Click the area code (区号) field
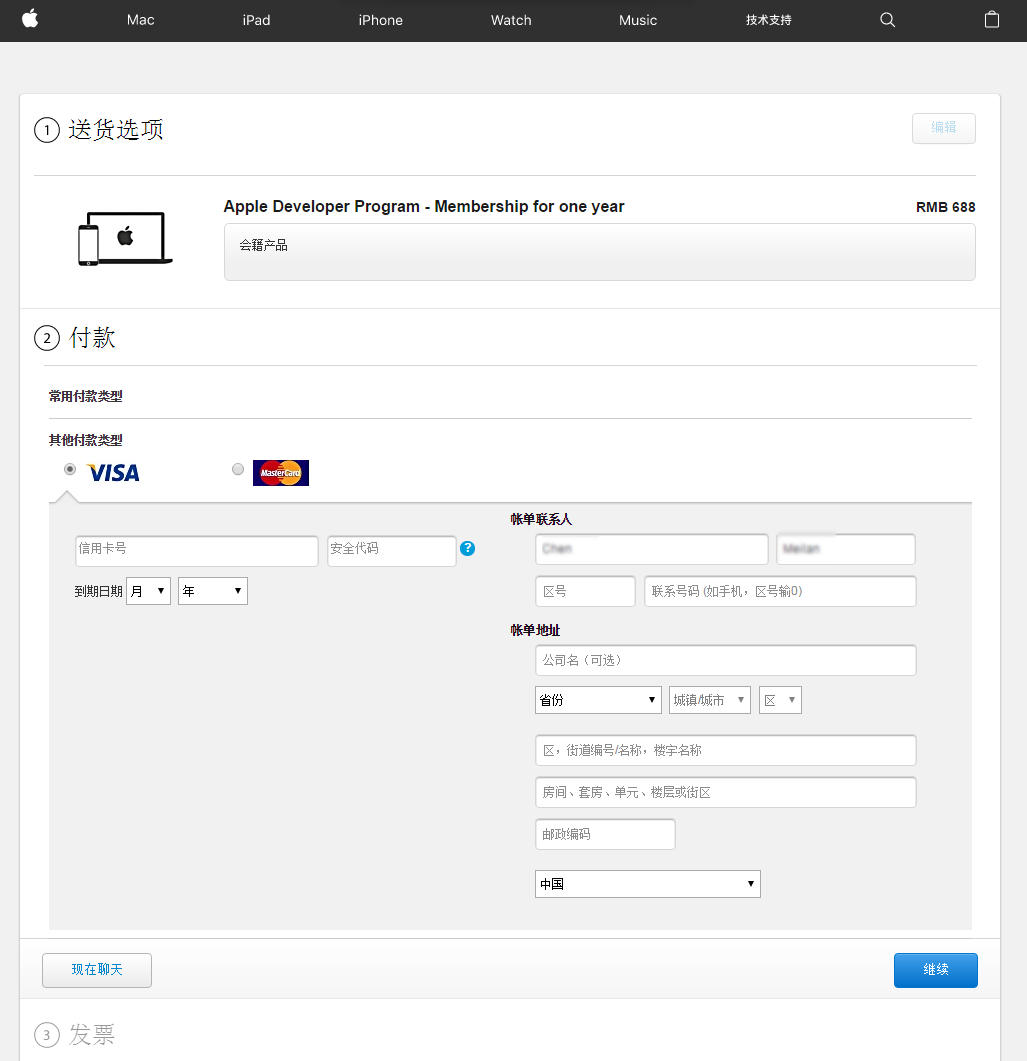The height and width of the screenshot is (1061, 1027). click(585, 591)
